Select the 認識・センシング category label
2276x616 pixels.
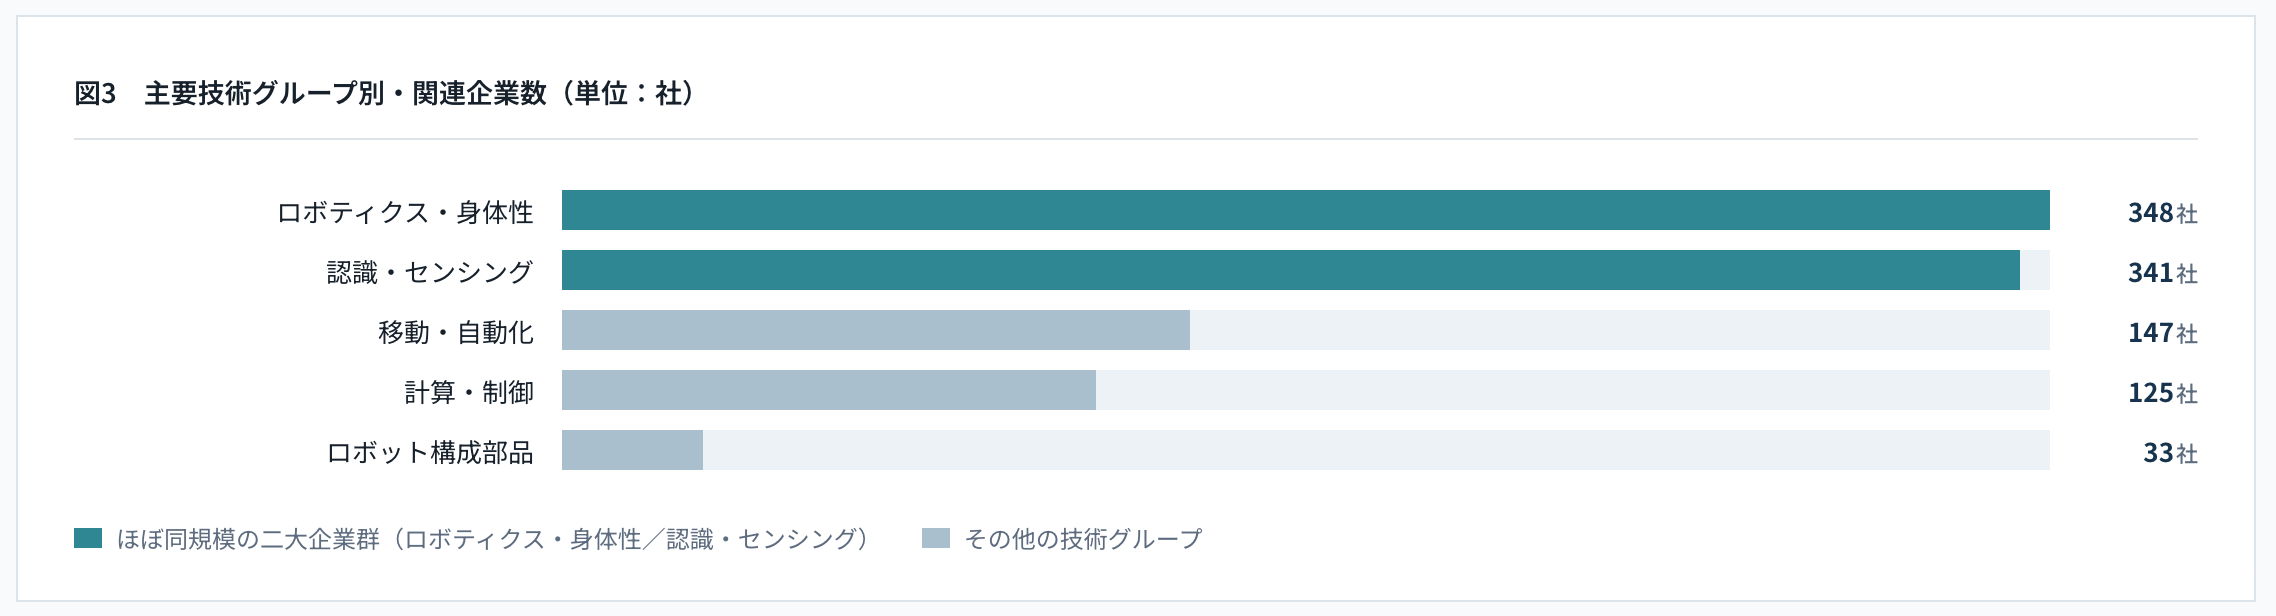430,272
